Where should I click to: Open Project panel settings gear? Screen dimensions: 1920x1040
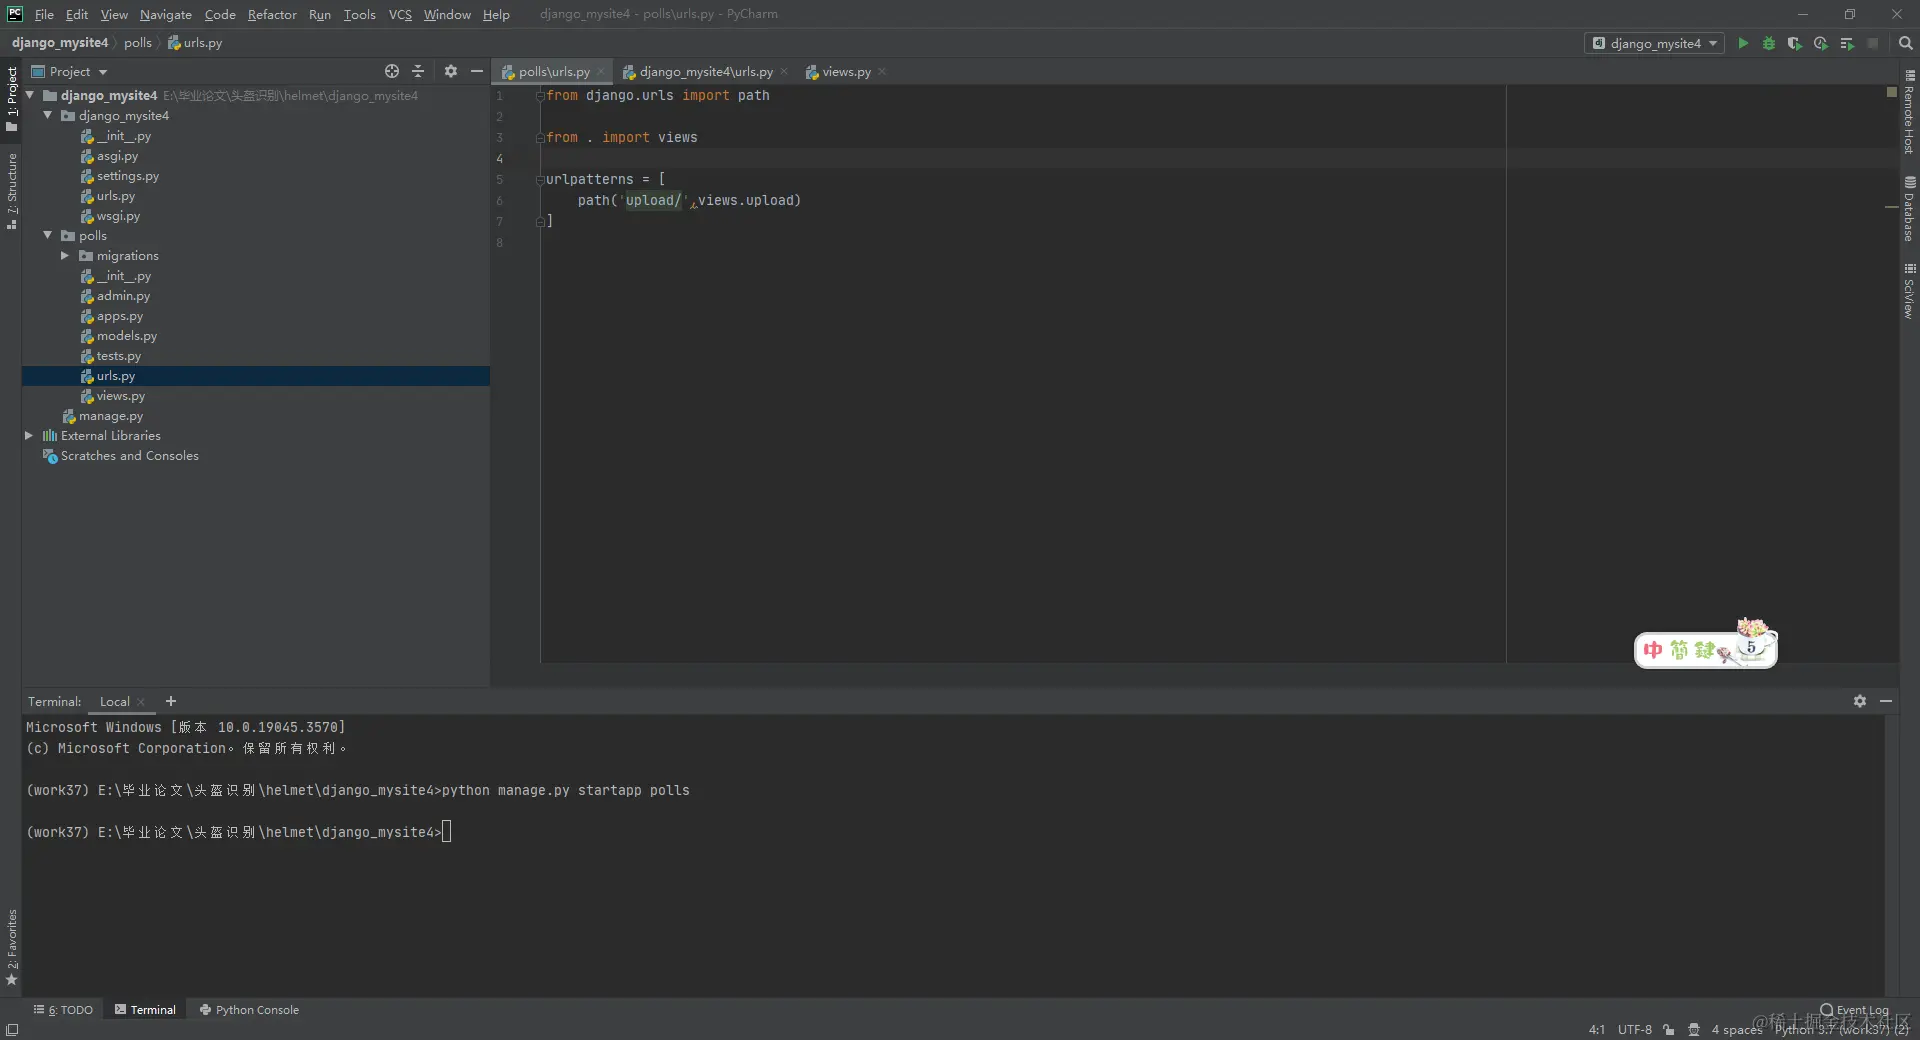pos(451,71)
